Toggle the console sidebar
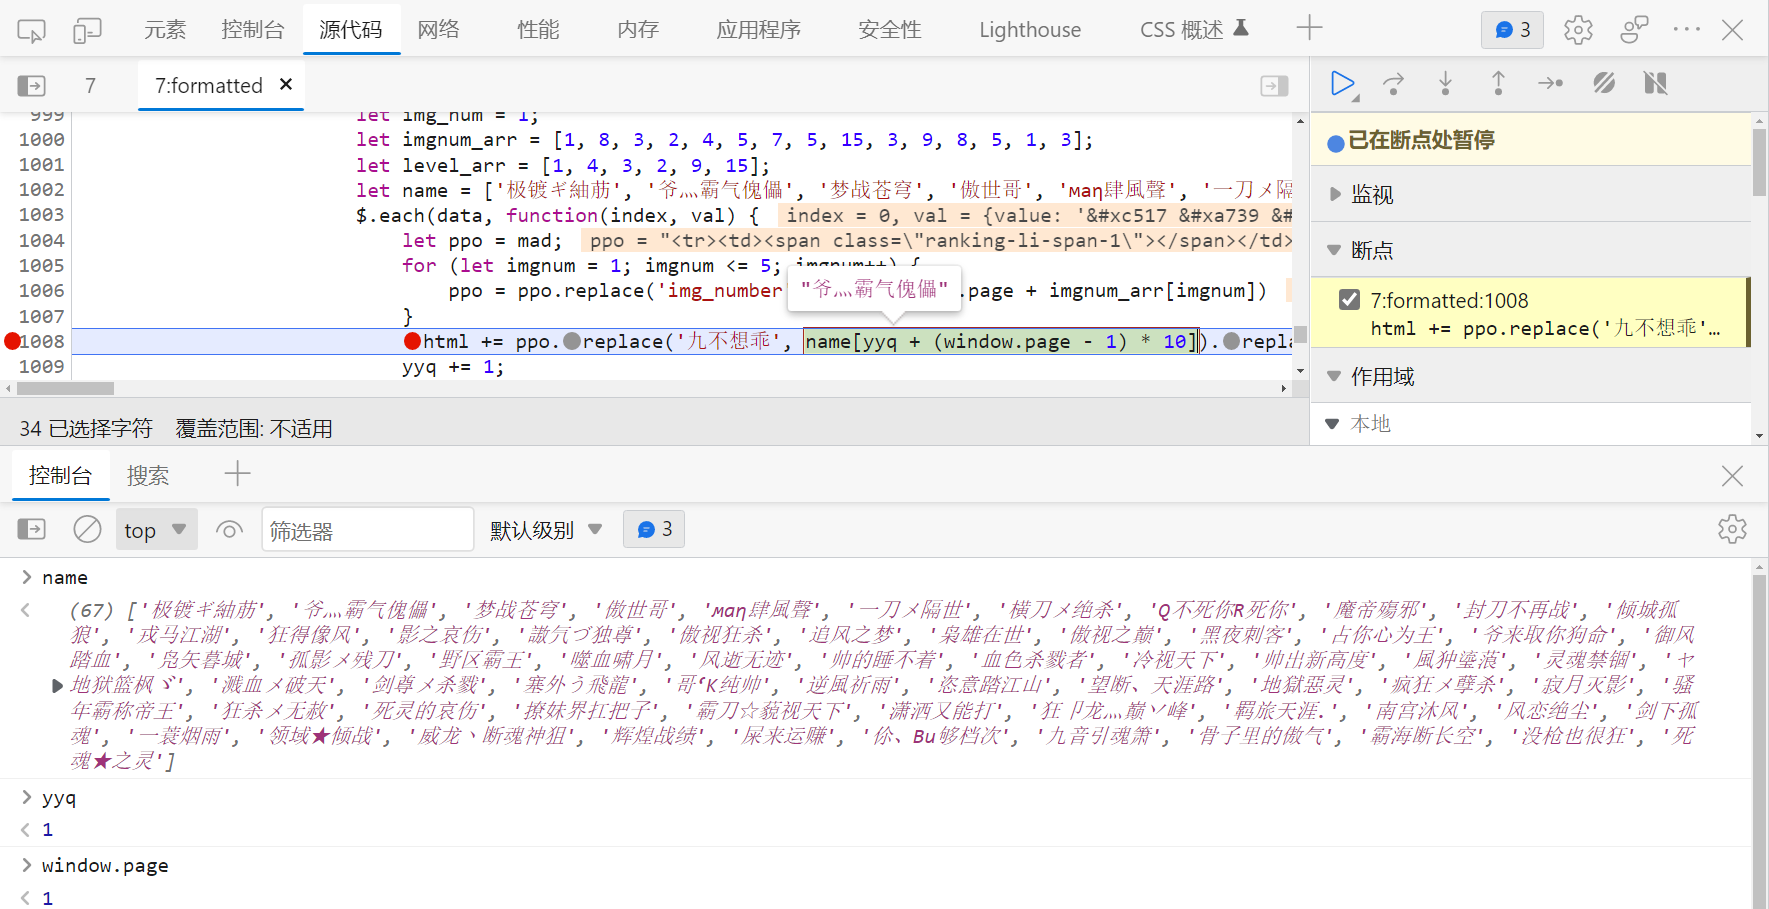This screenshot has height=909, width=1769. click(32, 529)
